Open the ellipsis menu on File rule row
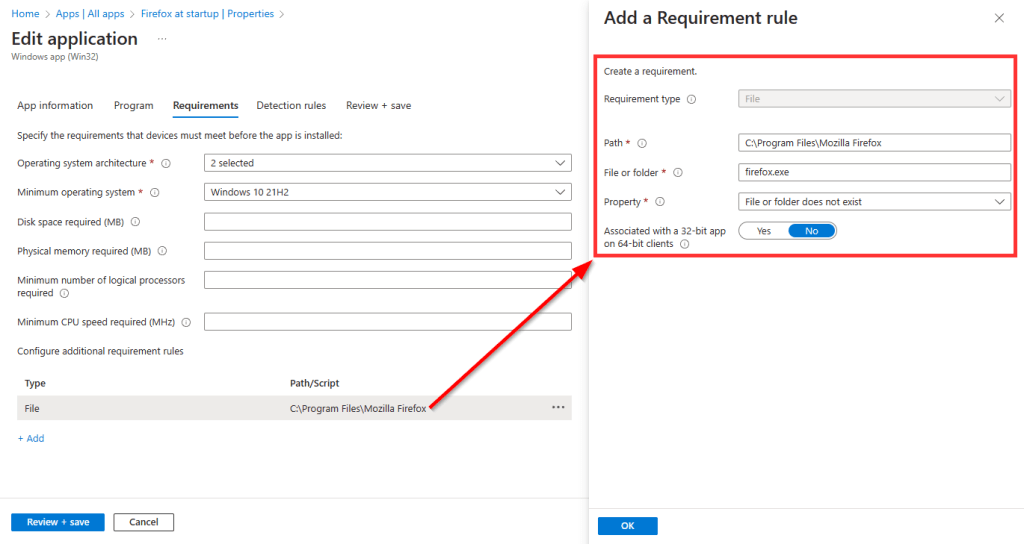Screen dimensions: 1024x544 coord(558,408)
